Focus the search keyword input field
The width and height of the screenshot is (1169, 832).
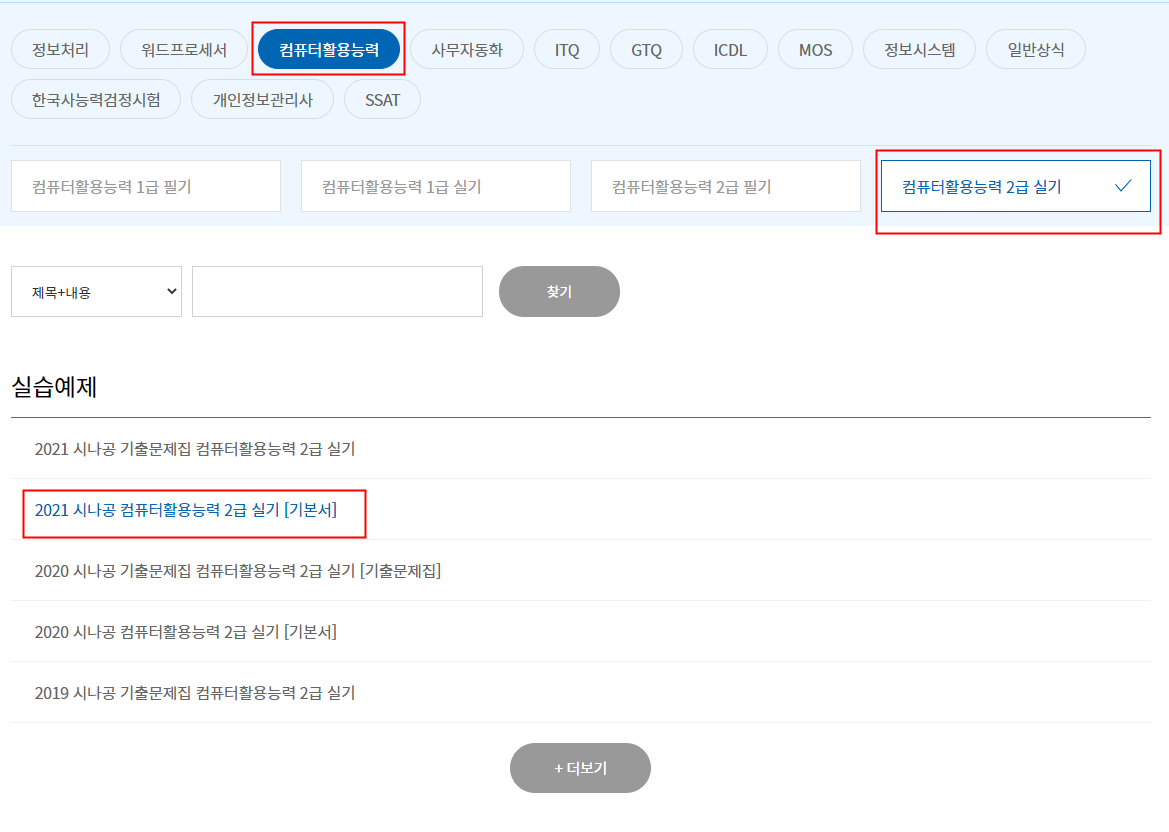pos(337,291)
